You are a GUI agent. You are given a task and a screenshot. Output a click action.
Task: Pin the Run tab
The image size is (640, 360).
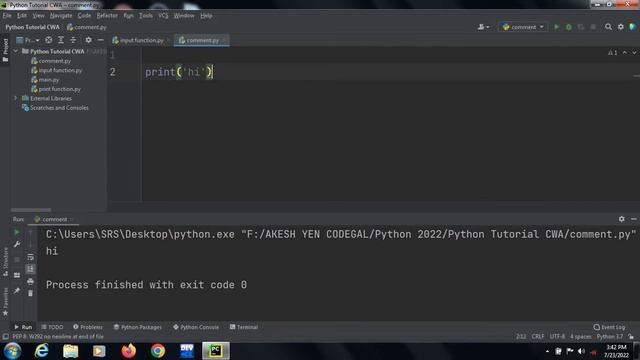(x=17, y=291)
